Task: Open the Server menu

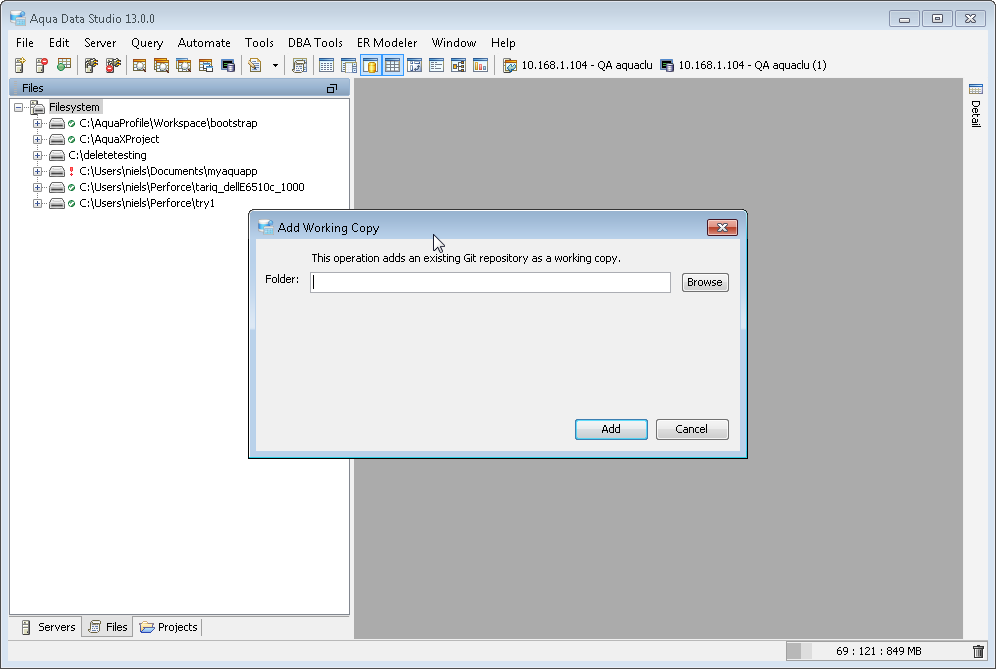Action: click(100, 43)
